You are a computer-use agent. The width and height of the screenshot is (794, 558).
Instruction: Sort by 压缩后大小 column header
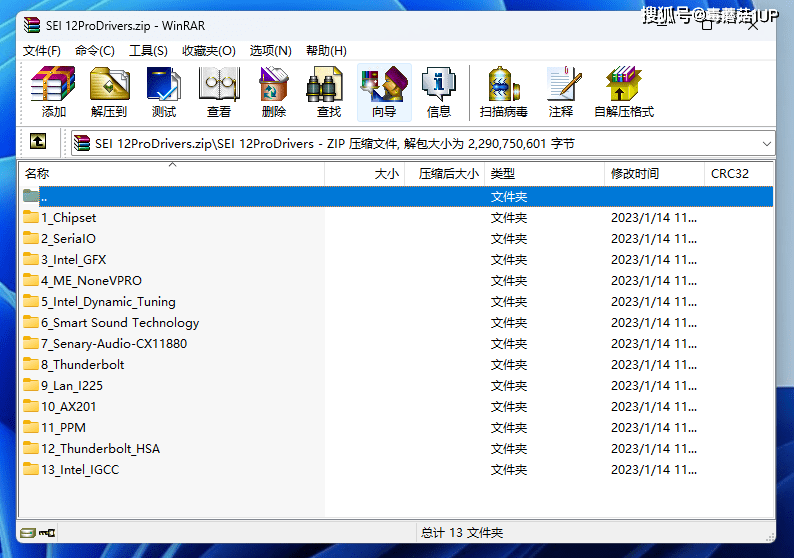tap(445, 174)
